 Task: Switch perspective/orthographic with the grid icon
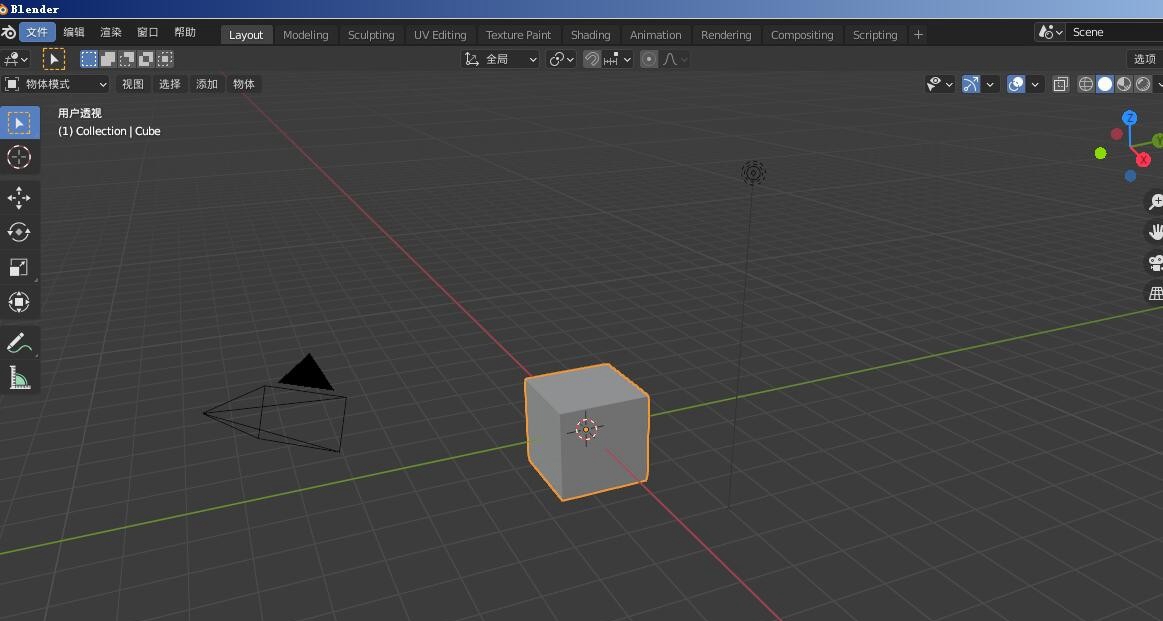(1154, 292)
